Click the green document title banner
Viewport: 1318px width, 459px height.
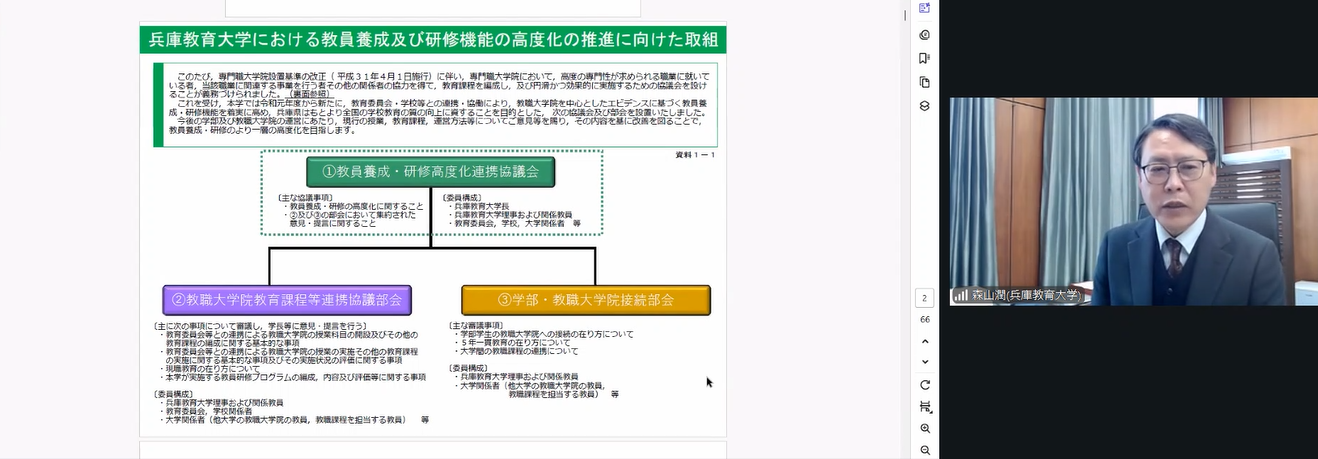point(432,40)
